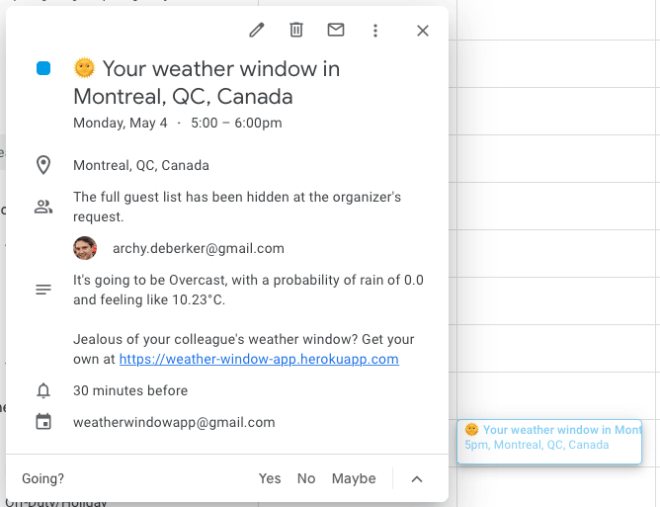
Task: Respond No to the invitation
Action: (306, 478)
